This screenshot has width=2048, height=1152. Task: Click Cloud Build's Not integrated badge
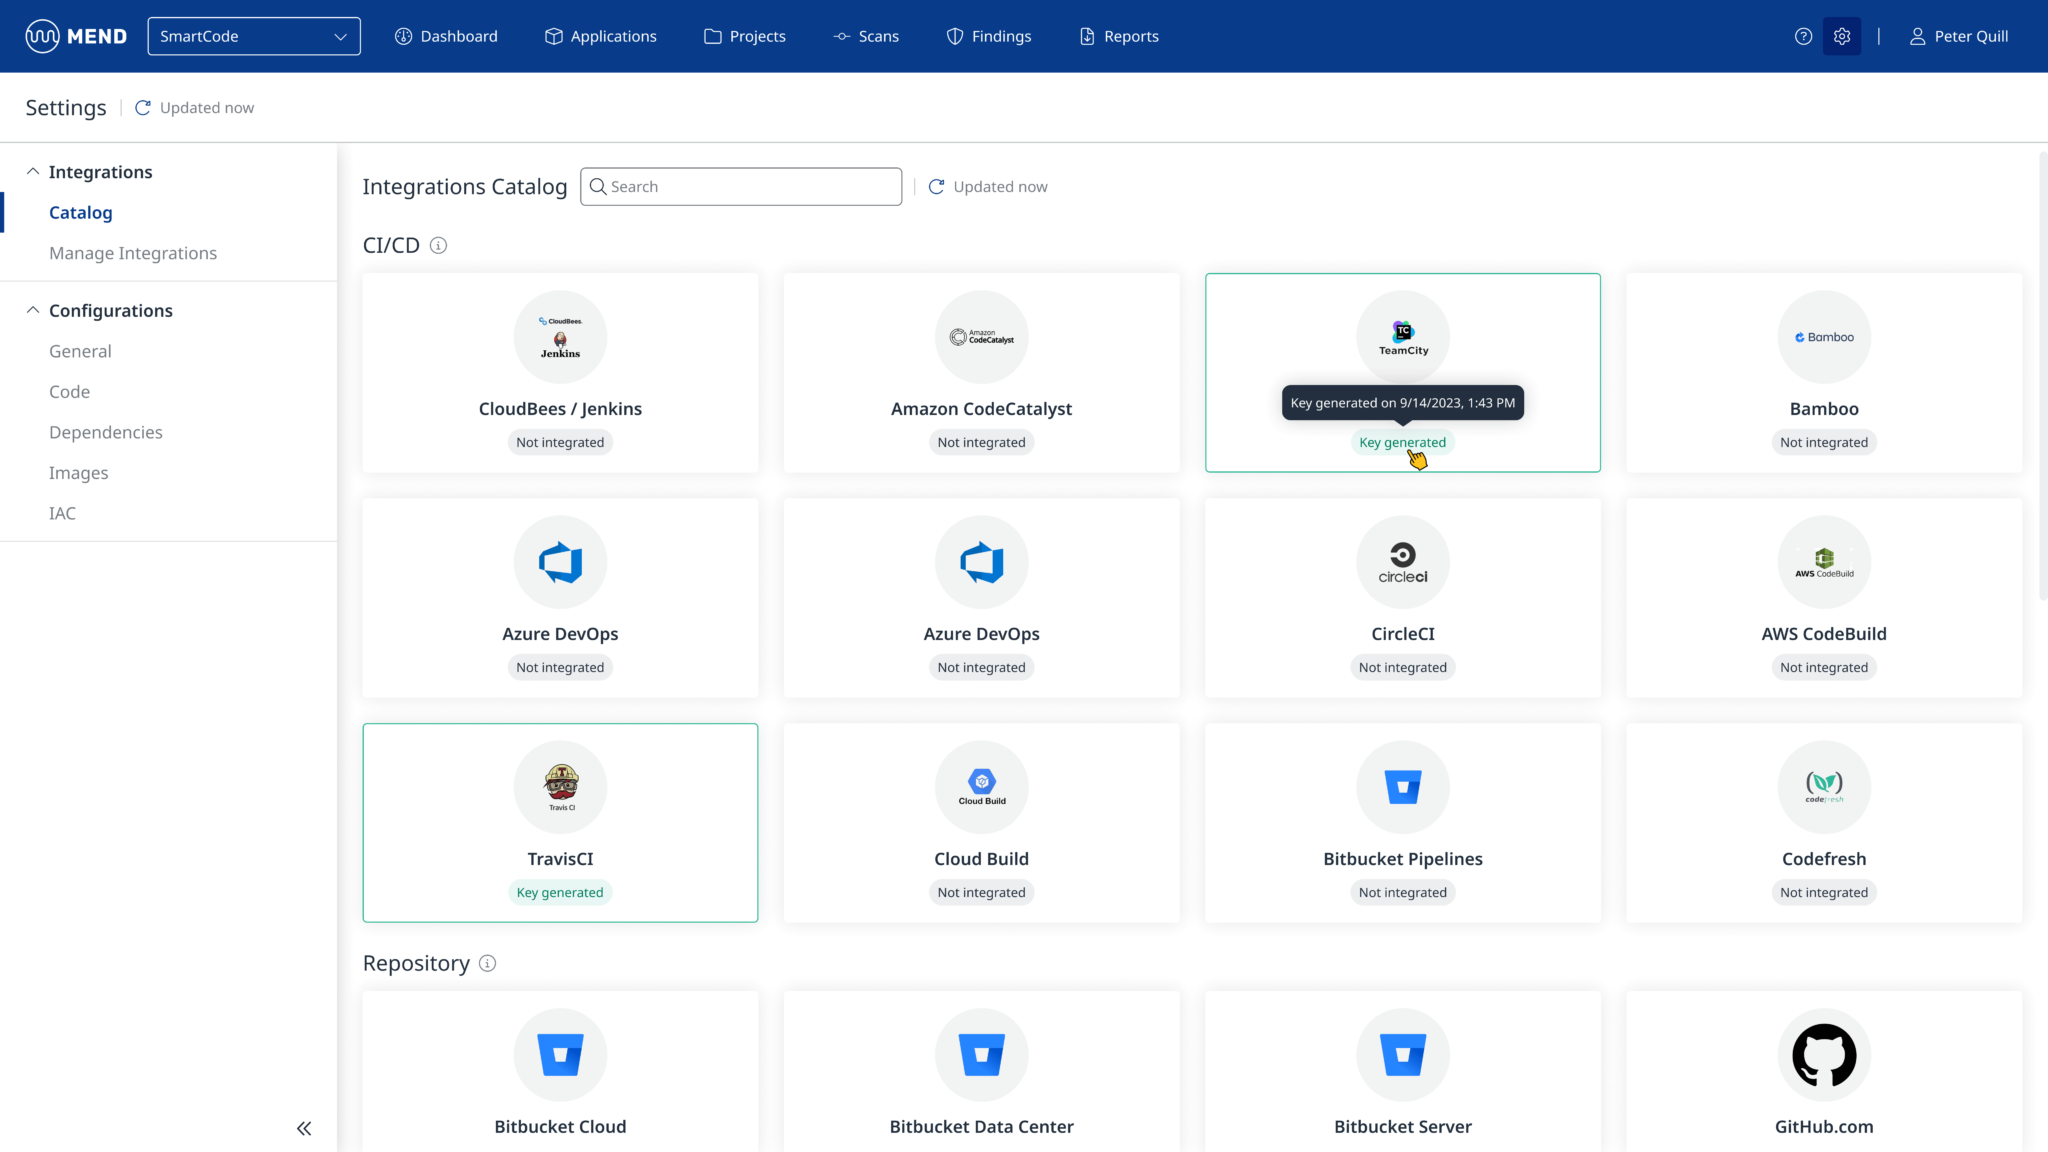tap(982, 893)
